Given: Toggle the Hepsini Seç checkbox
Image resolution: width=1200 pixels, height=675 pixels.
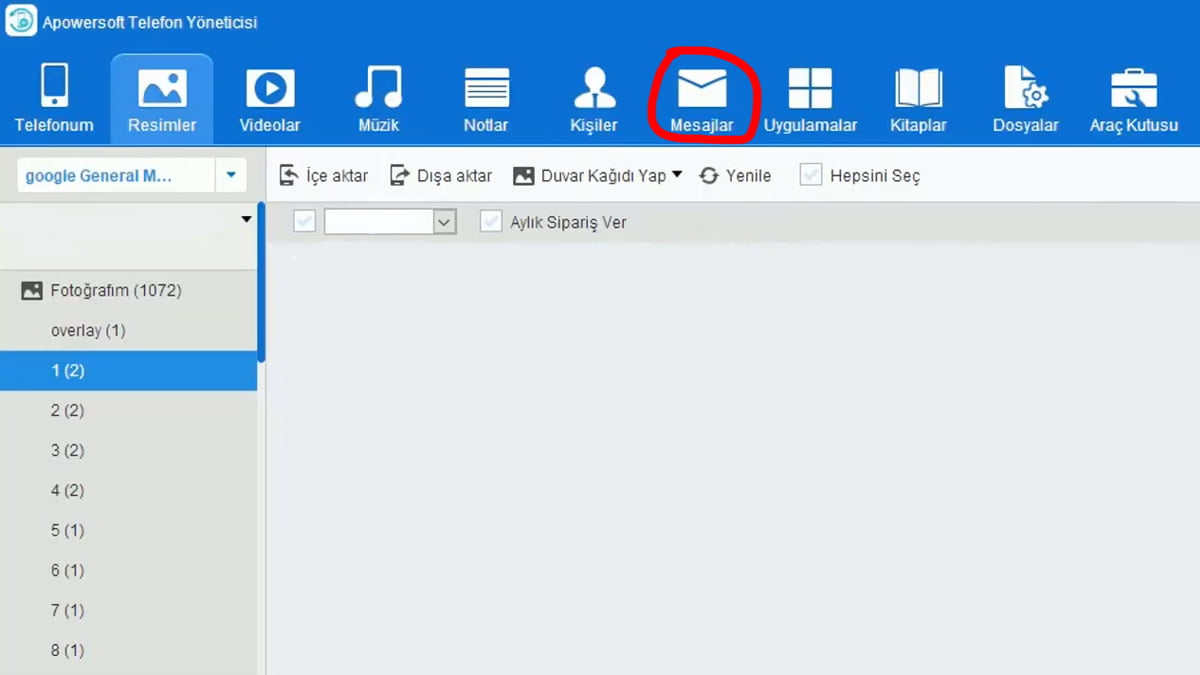Looking at the screenshot, I should click(811, 176).
